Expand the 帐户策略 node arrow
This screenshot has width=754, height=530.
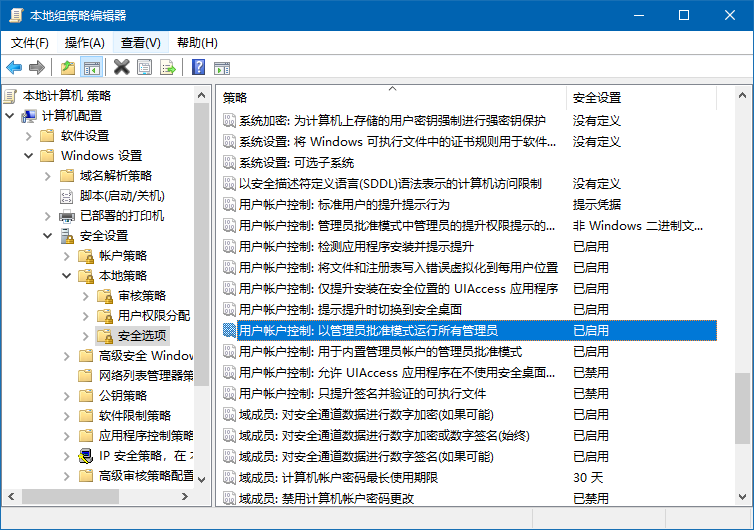point(66,256)
